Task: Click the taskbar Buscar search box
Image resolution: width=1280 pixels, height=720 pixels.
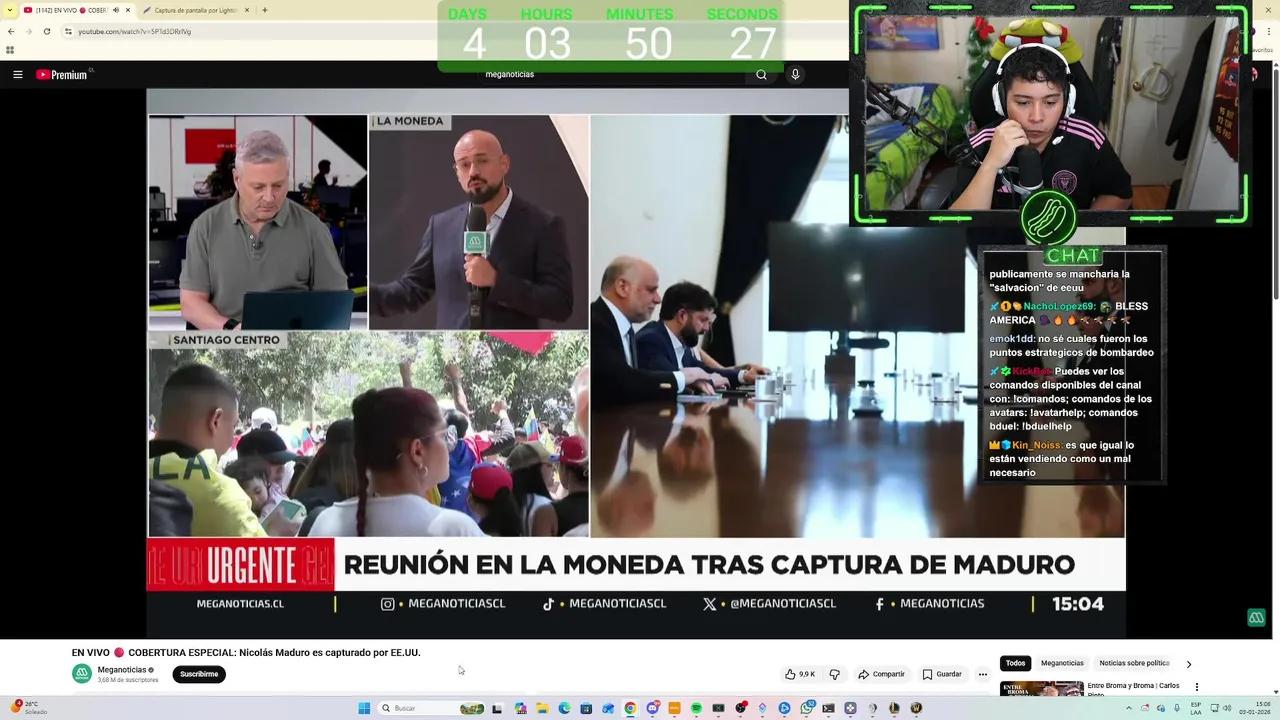Action: (x=432, y=708)
